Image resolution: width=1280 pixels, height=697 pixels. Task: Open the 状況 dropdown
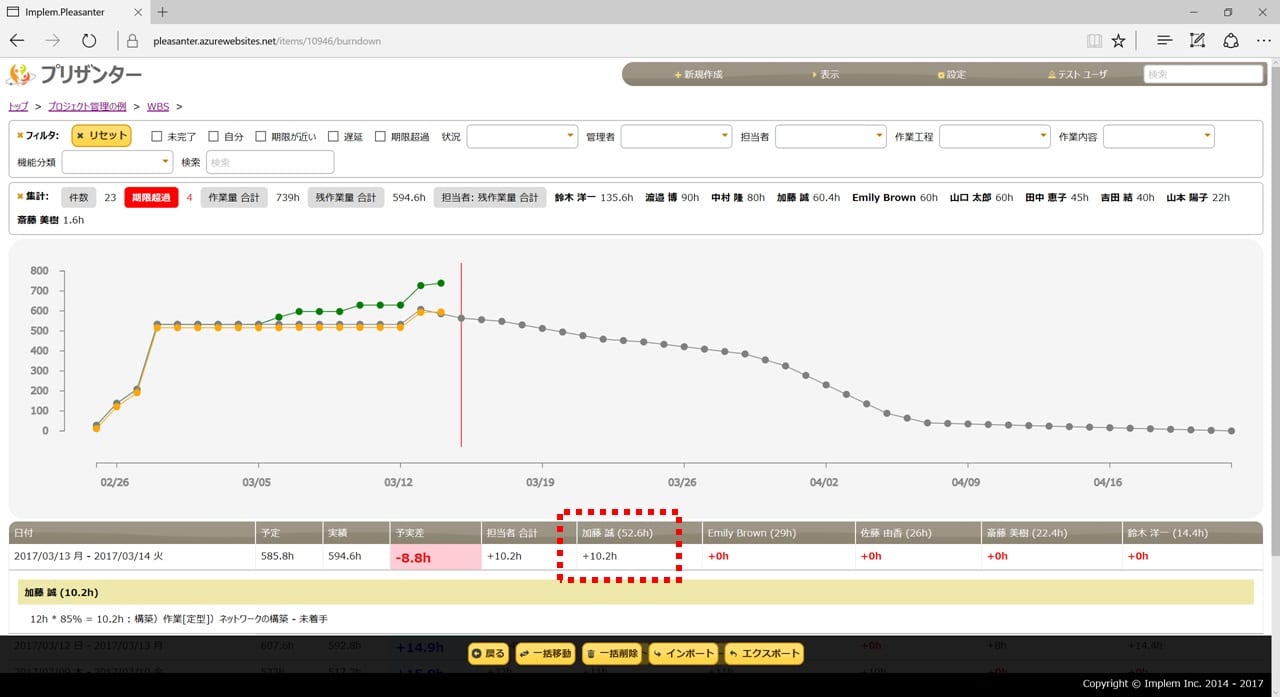coord(522,136)
